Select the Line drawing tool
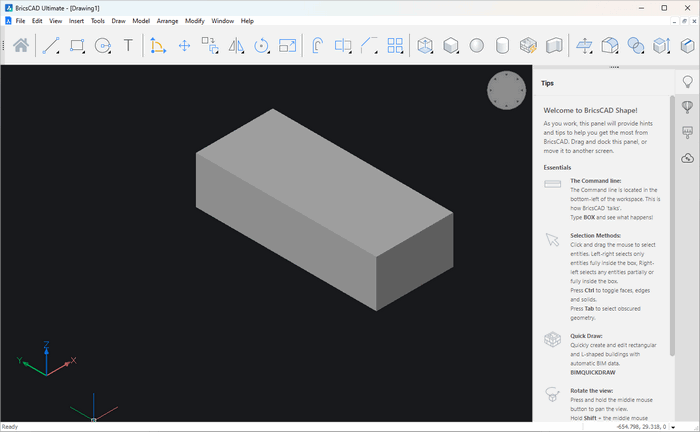Viewport: 700px width, 432px height. (x=51, y=45)
